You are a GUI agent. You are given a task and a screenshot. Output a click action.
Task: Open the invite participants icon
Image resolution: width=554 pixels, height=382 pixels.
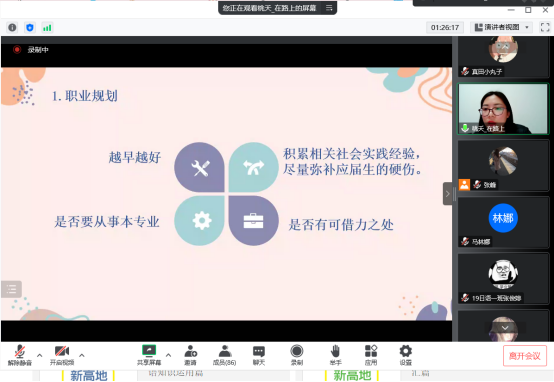(190, 355)
